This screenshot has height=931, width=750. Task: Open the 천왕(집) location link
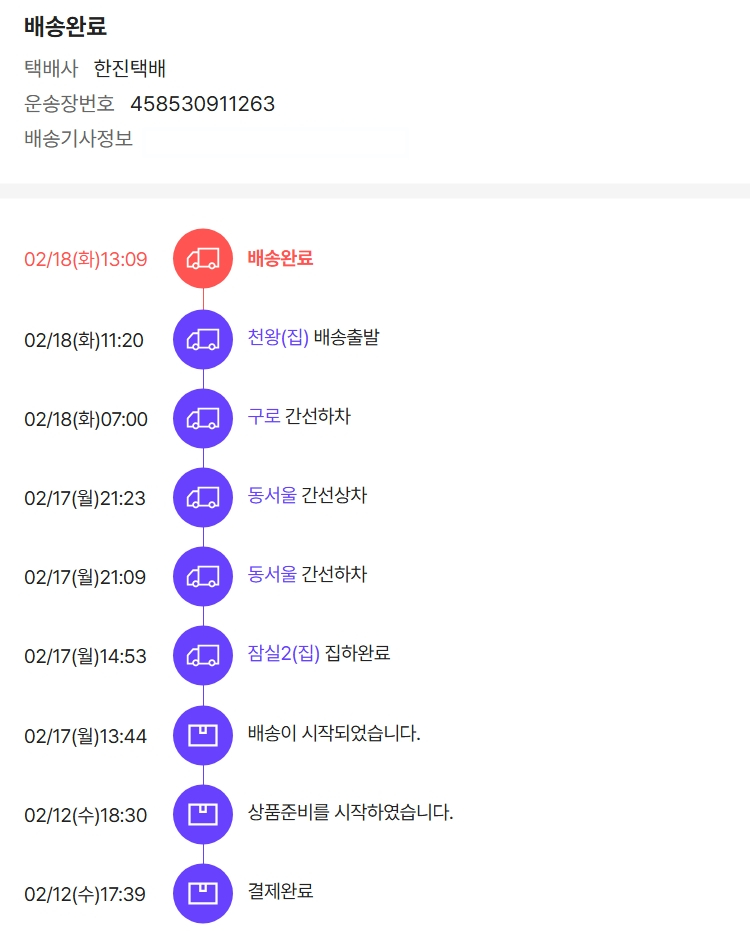pyautogui.click(x=278, y=338)
